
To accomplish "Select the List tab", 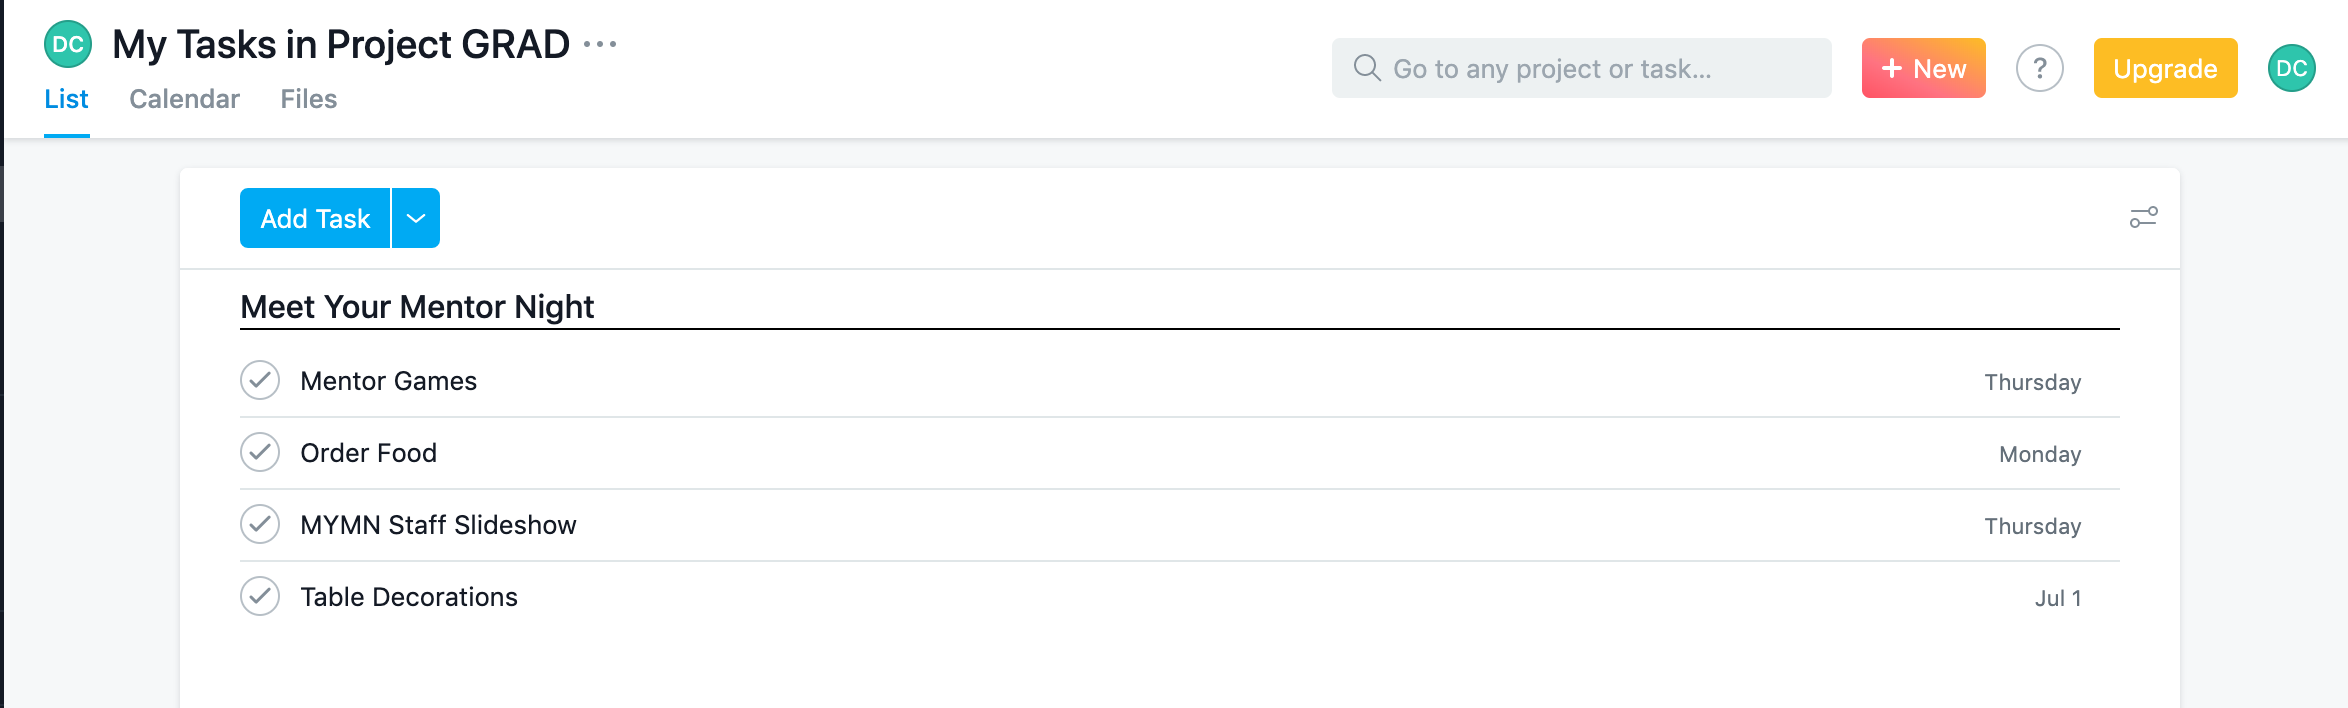I will coord(66,99).
